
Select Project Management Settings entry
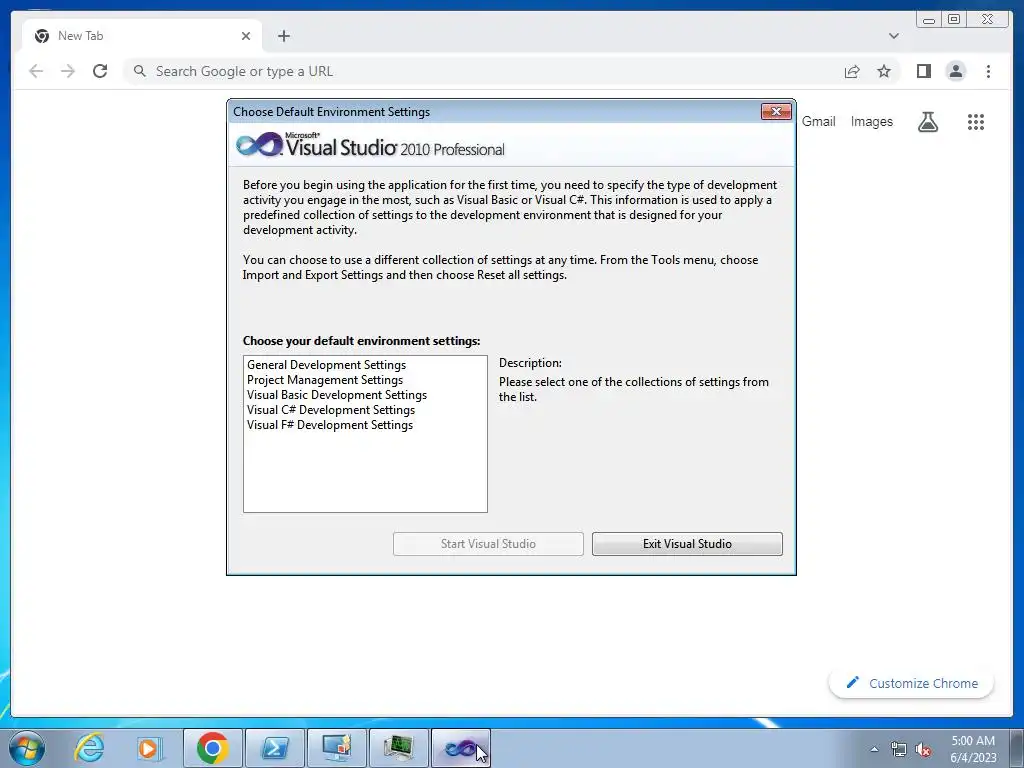[325, 380]
